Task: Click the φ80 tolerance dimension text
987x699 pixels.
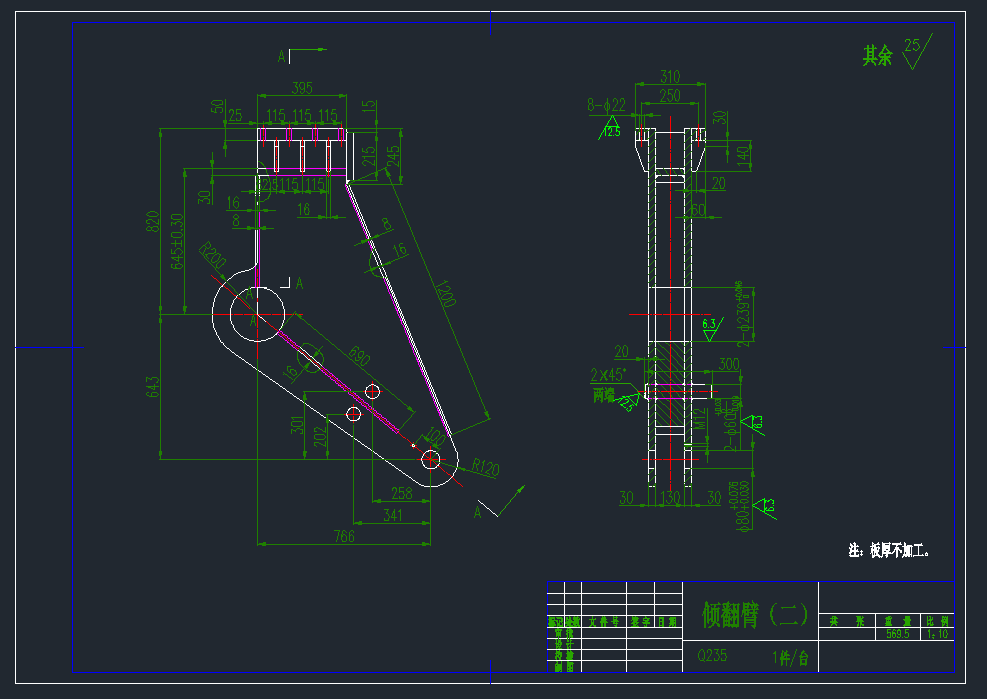Action: click(742, 506)
